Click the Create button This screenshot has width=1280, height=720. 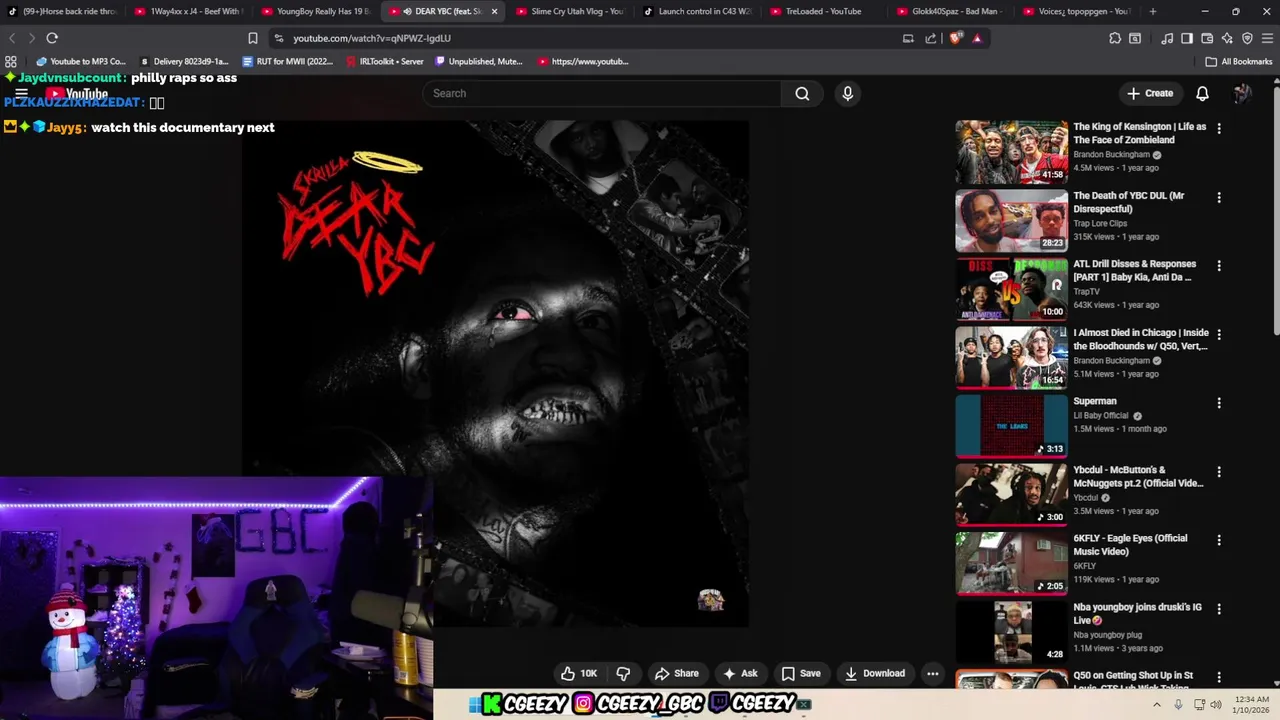(1150, 93)
